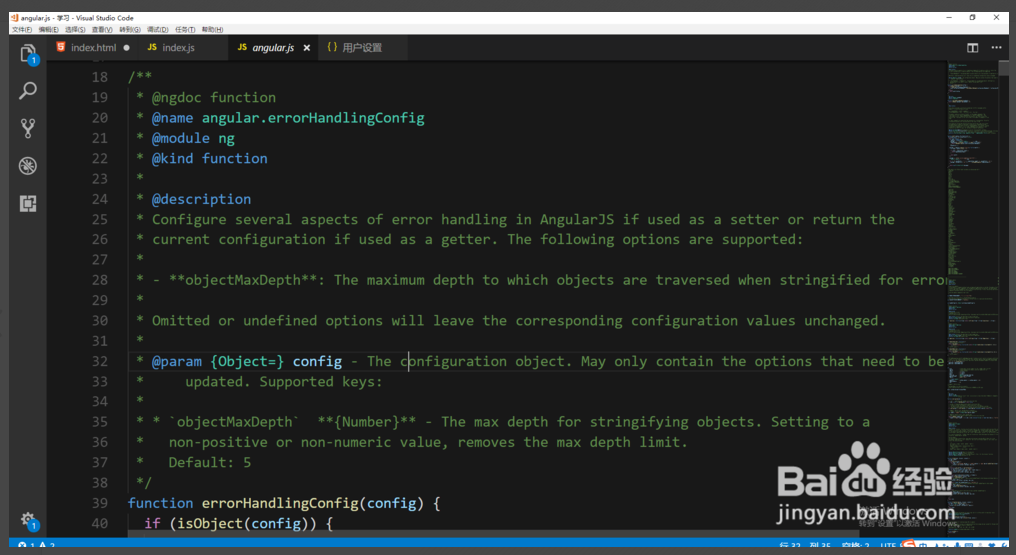Screen dimensions: 1016x555
Task: Open the 转到(G) menu
Action: tap(130, 30)
